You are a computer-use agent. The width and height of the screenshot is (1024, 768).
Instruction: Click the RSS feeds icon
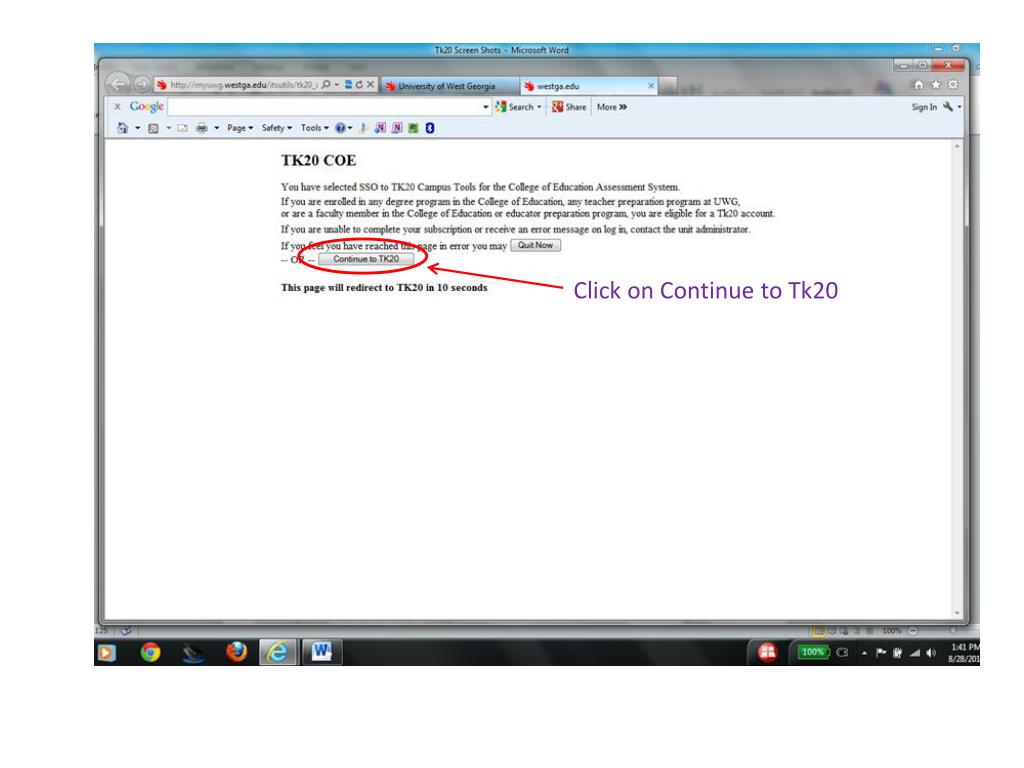coord(153,129)
